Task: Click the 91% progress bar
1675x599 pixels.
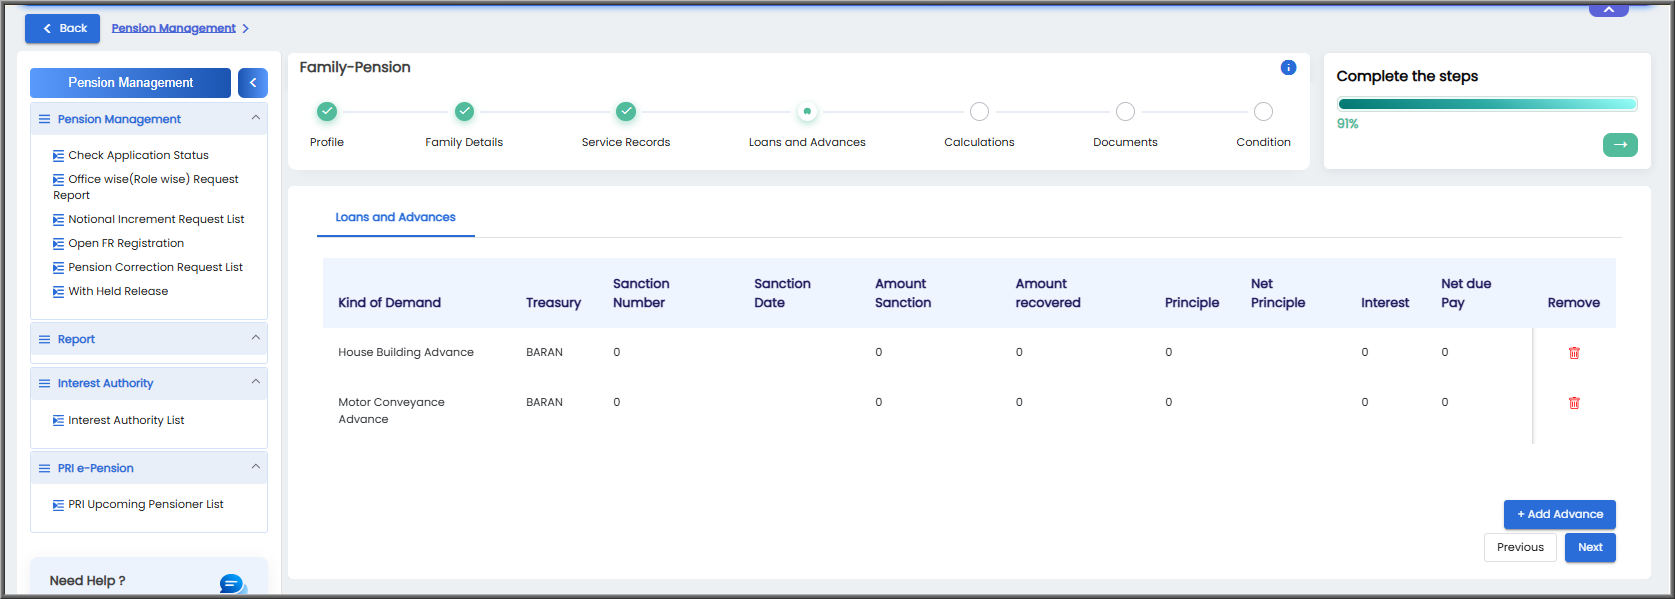Action: click(x=1487, y=103)
